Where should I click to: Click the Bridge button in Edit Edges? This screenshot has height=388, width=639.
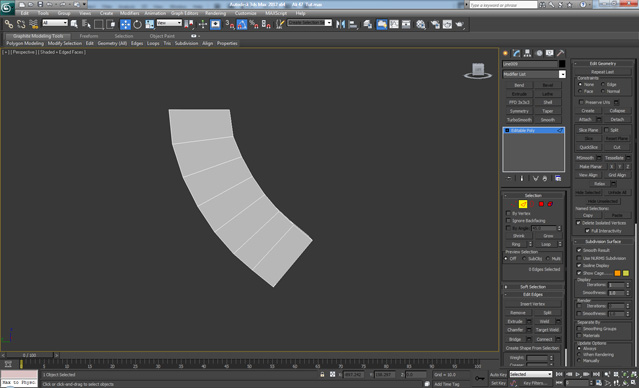pos(515,340)
